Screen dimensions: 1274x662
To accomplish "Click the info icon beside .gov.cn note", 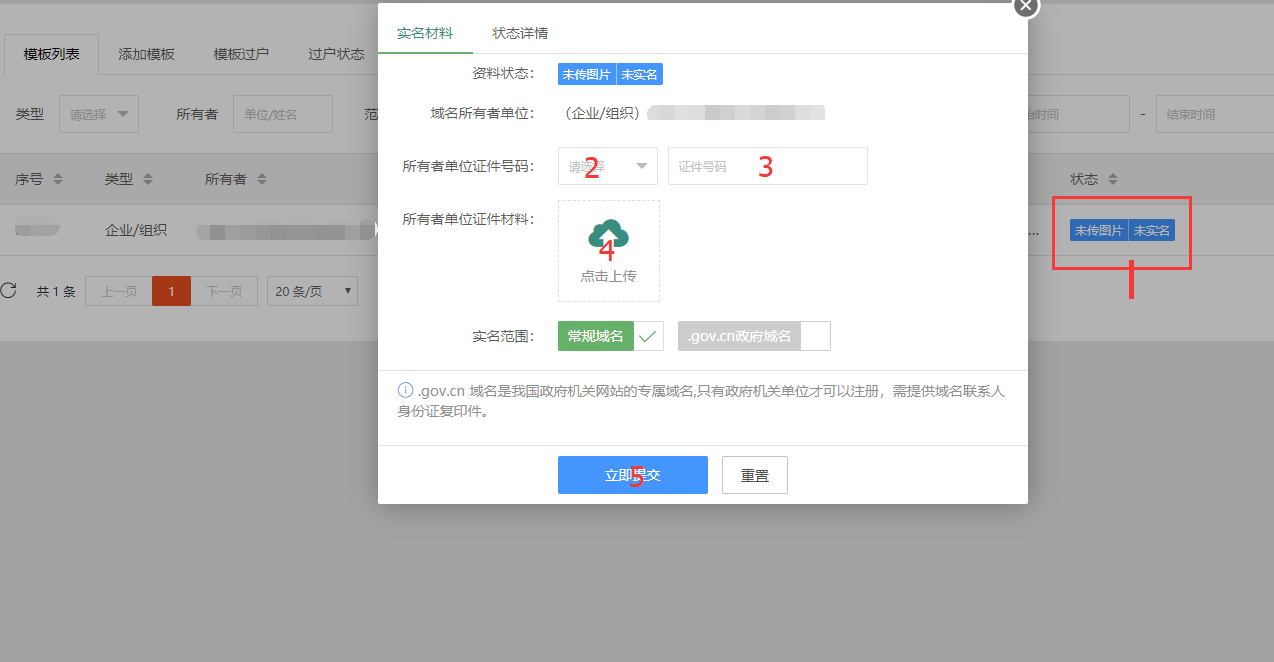I will [405, 390].
